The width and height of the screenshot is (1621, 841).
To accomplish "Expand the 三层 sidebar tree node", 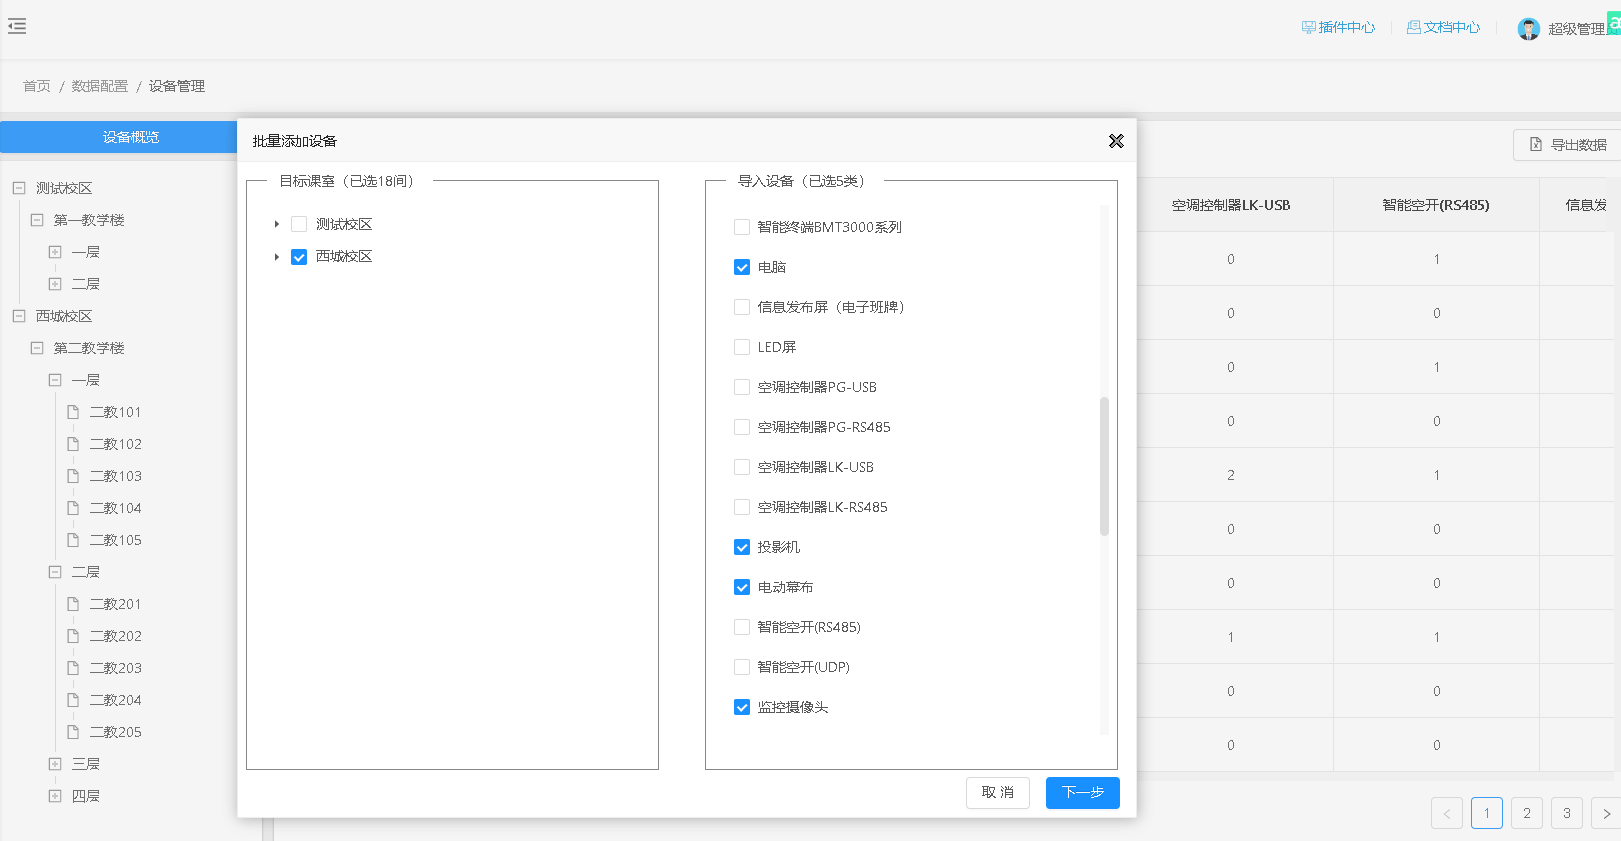I will pyautogui.click(x=55, y=764).
